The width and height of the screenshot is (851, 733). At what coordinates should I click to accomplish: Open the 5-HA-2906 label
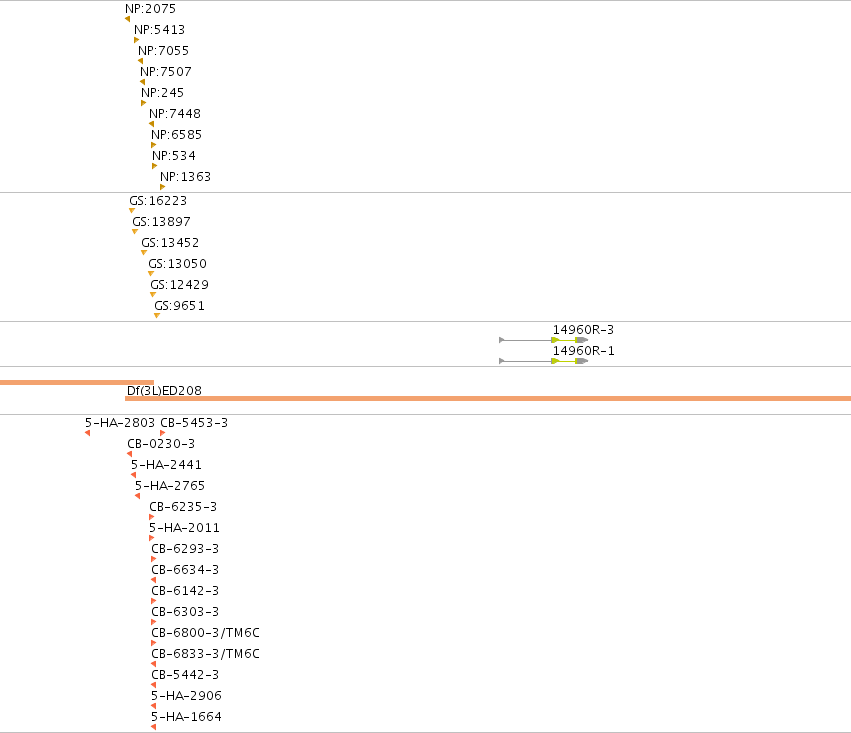[186, 696]
